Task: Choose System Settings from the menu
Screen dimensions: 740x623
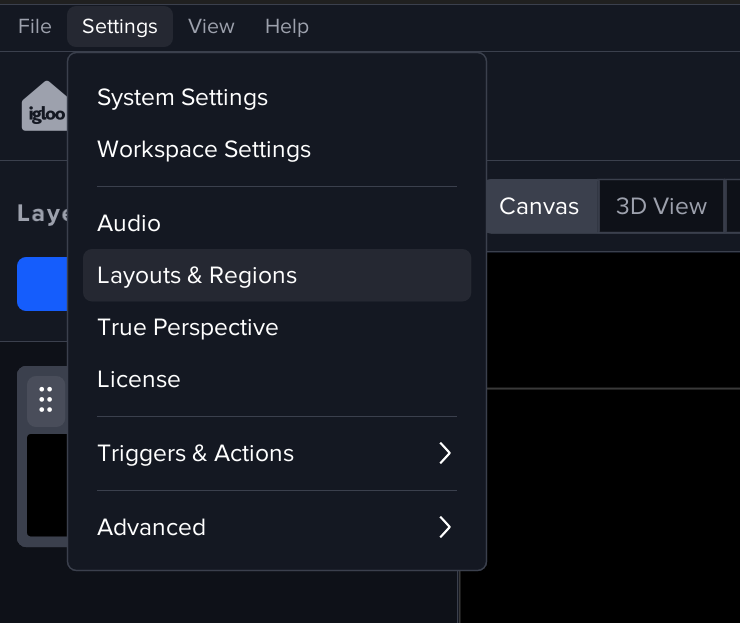Action: 182,97
